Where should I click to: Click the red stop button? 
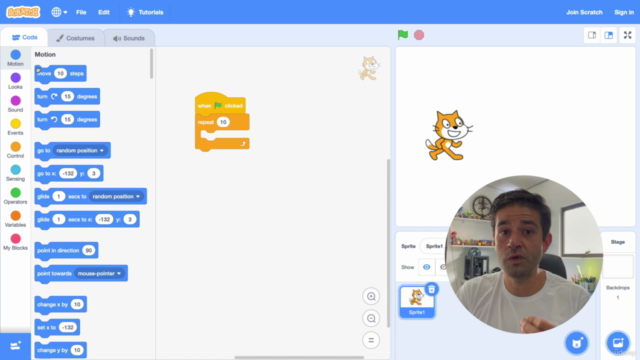419,35
